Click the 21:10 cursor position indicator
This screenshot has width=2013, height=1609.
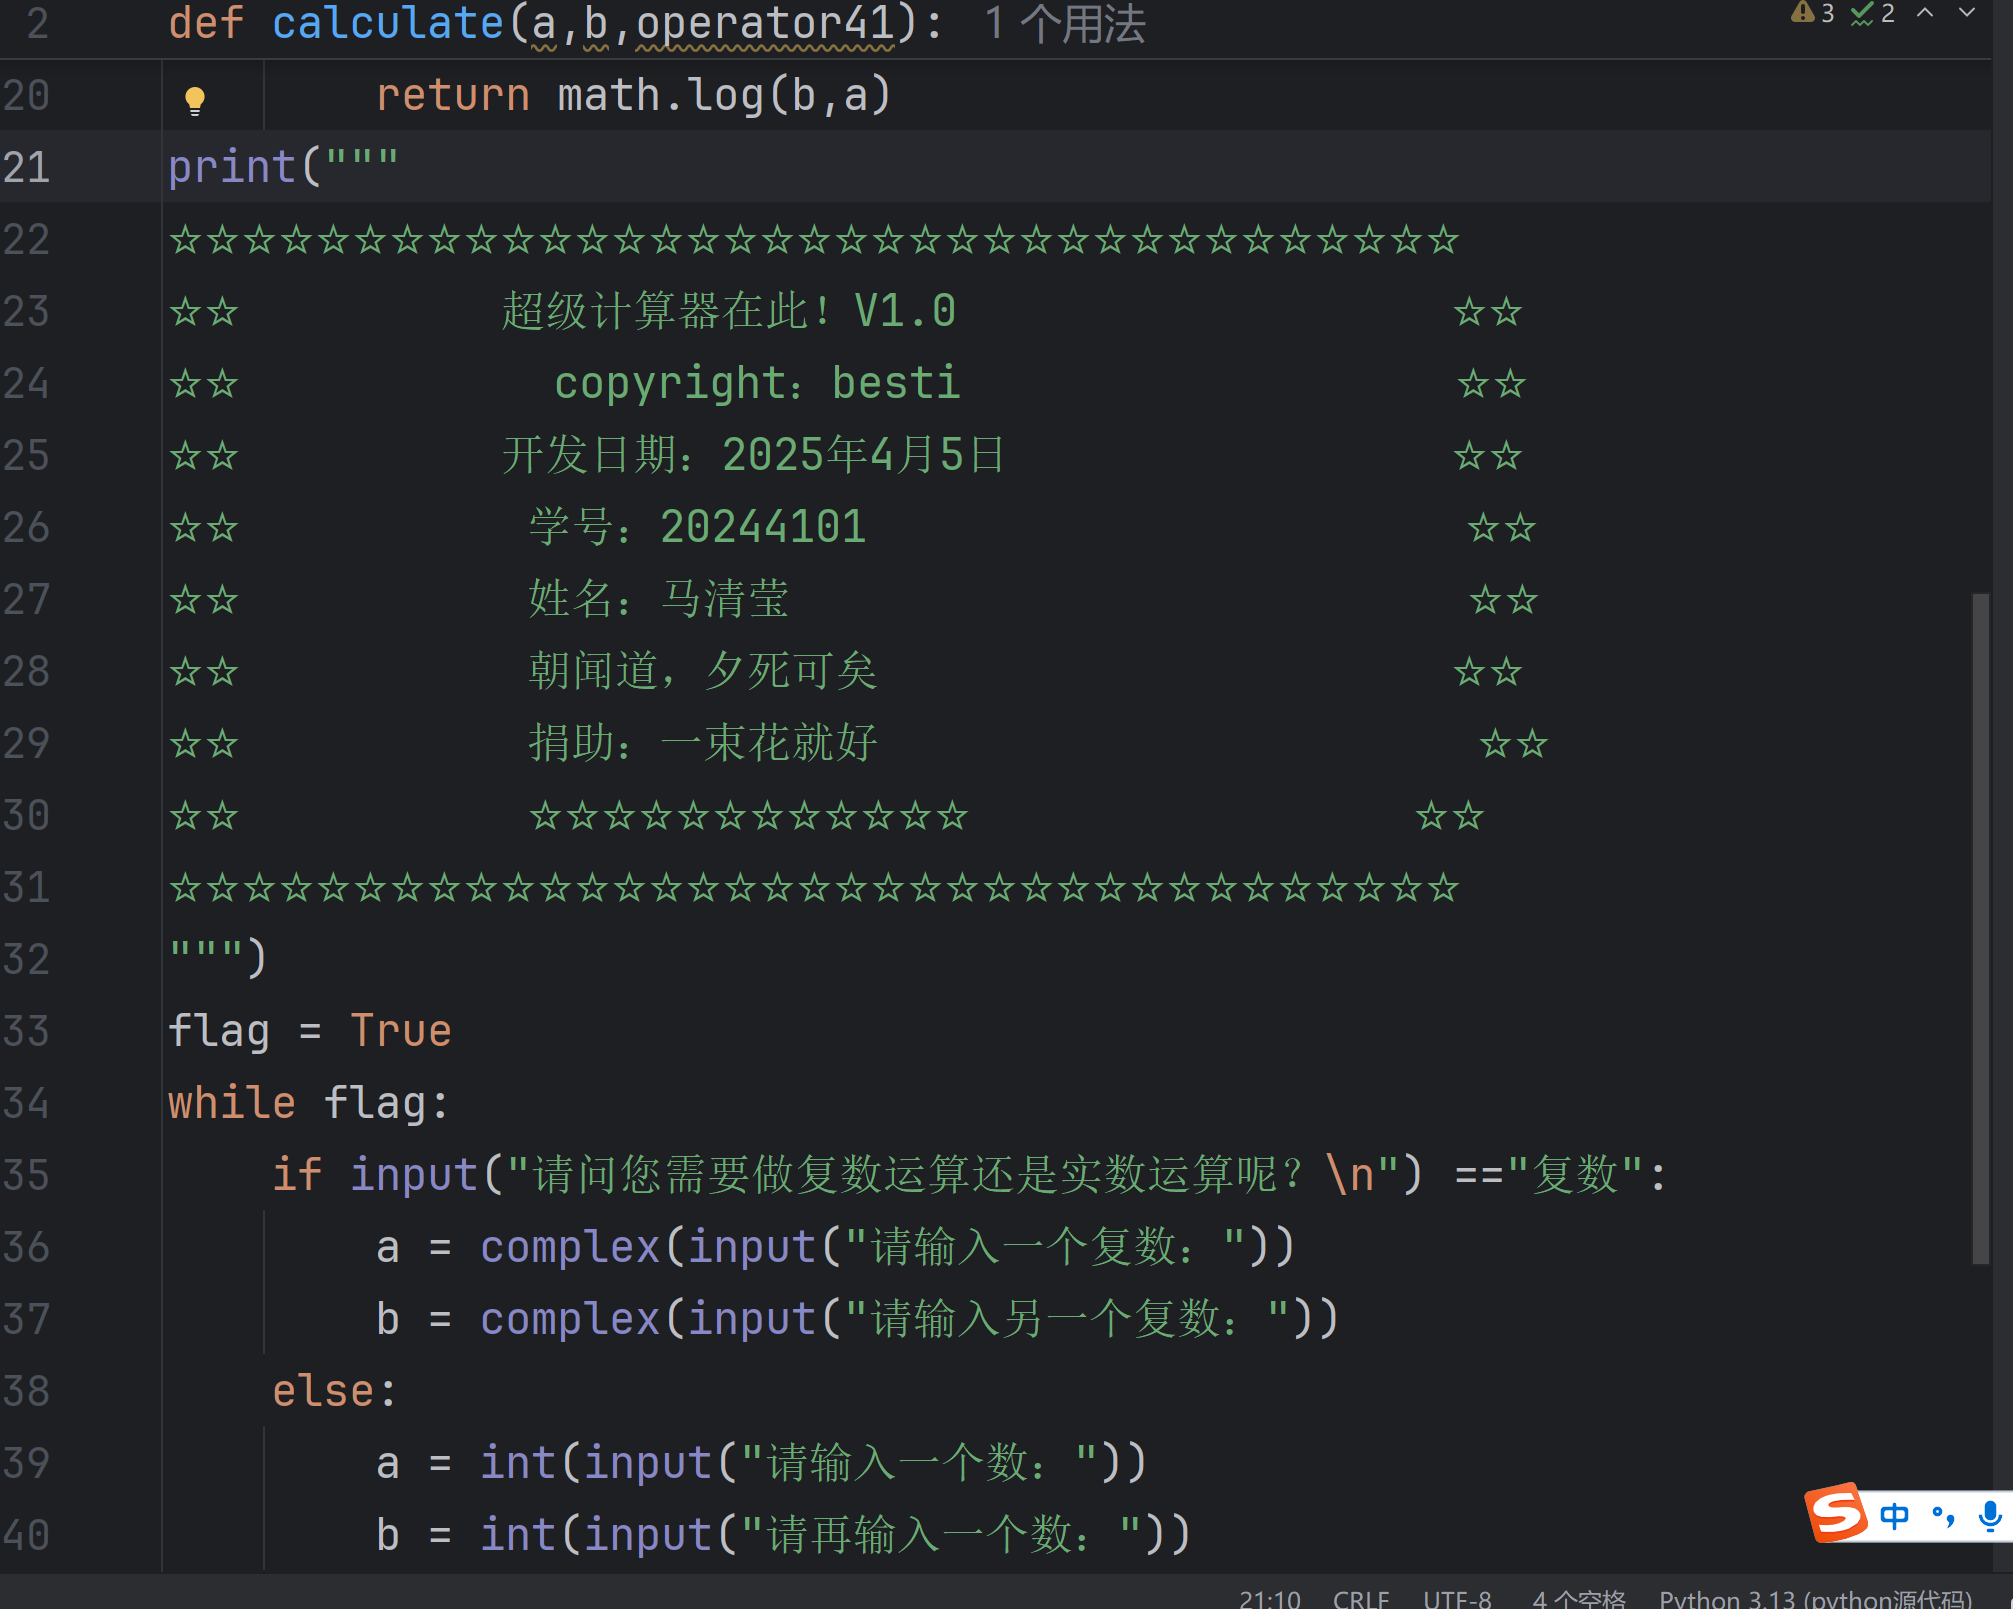1269,1598
